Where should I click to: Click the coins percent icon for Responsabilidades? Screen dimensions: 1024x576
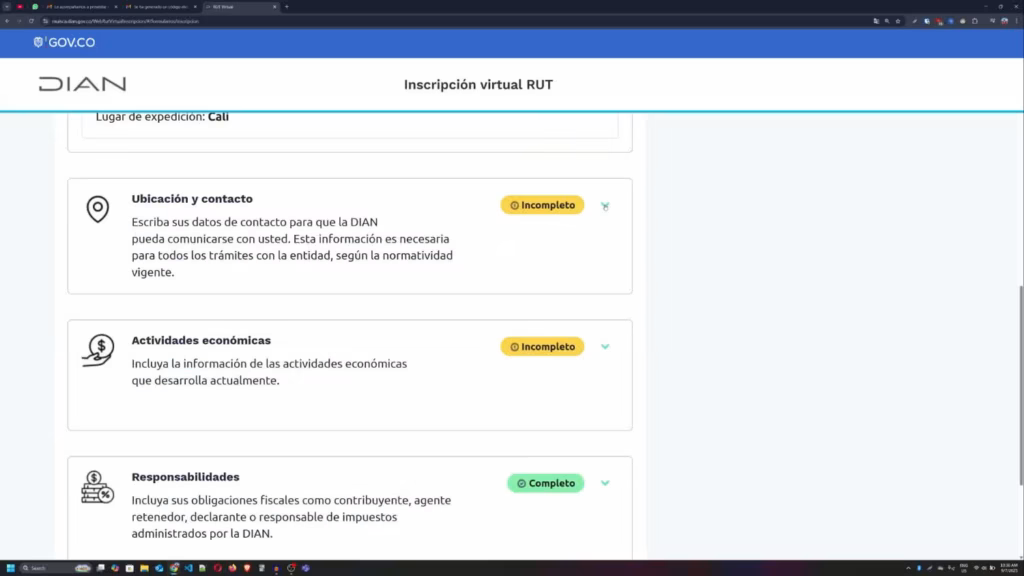point(97,487)
